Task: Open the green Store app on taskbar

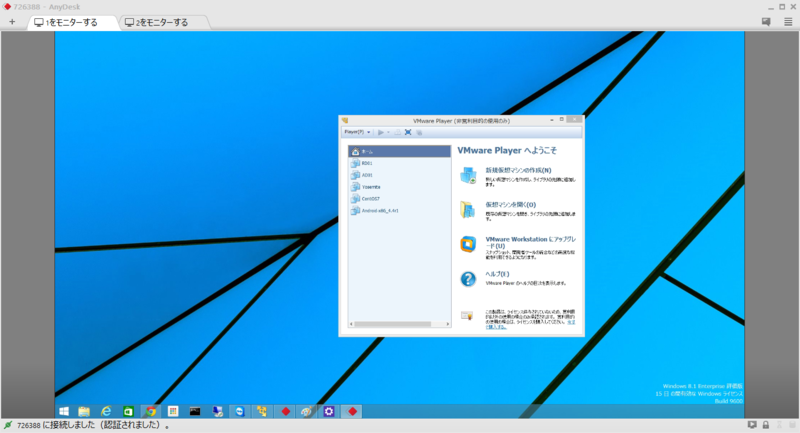Action: point(128,411)
